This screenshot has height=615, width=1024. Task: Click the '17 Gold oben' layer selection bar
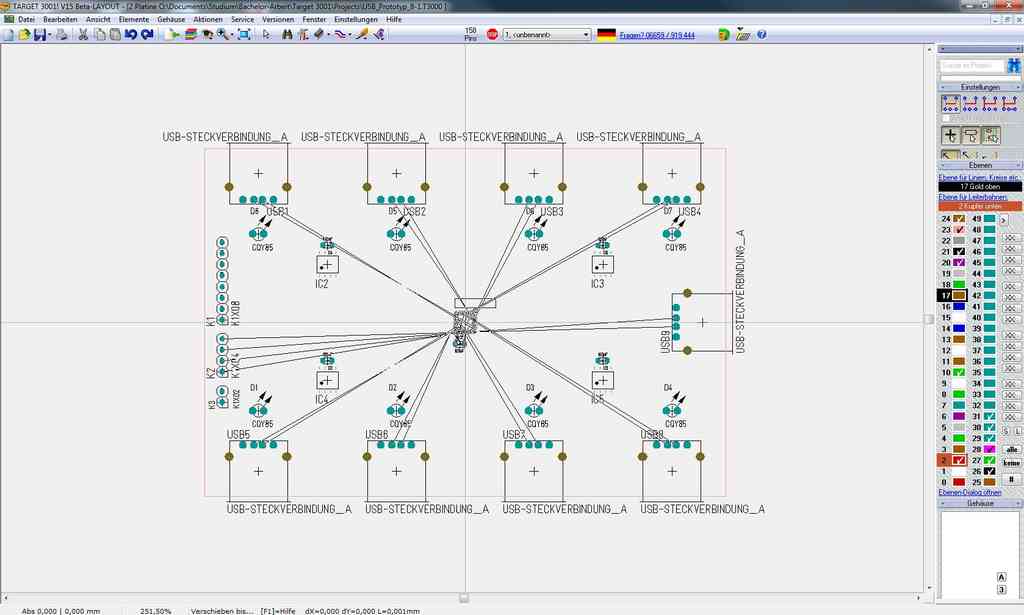(x=980, y=187)
